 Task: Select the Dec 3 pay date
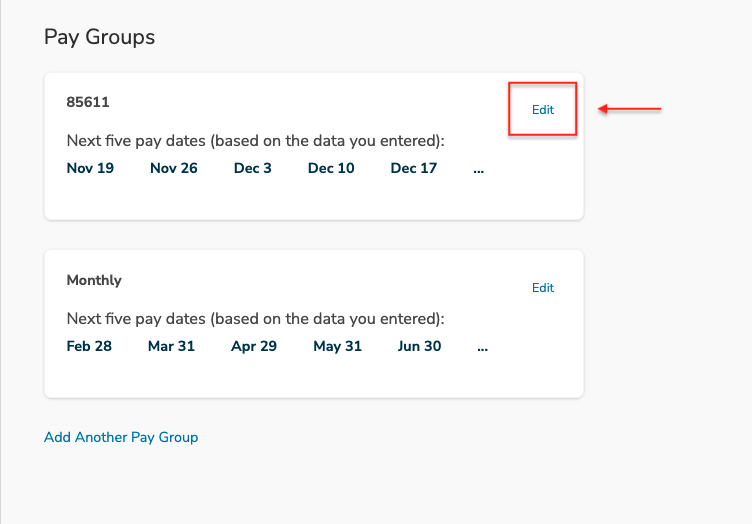[x=253, y=168]
